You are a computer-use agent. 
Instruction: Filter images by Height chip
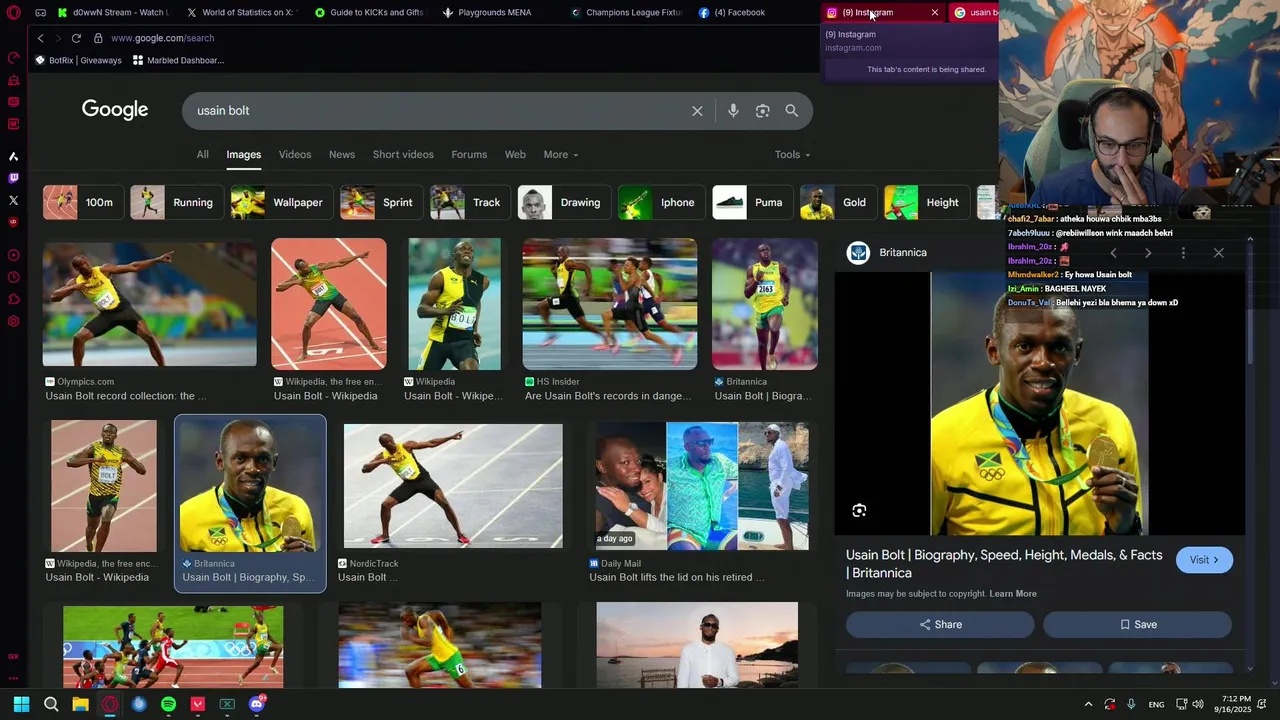926,203
